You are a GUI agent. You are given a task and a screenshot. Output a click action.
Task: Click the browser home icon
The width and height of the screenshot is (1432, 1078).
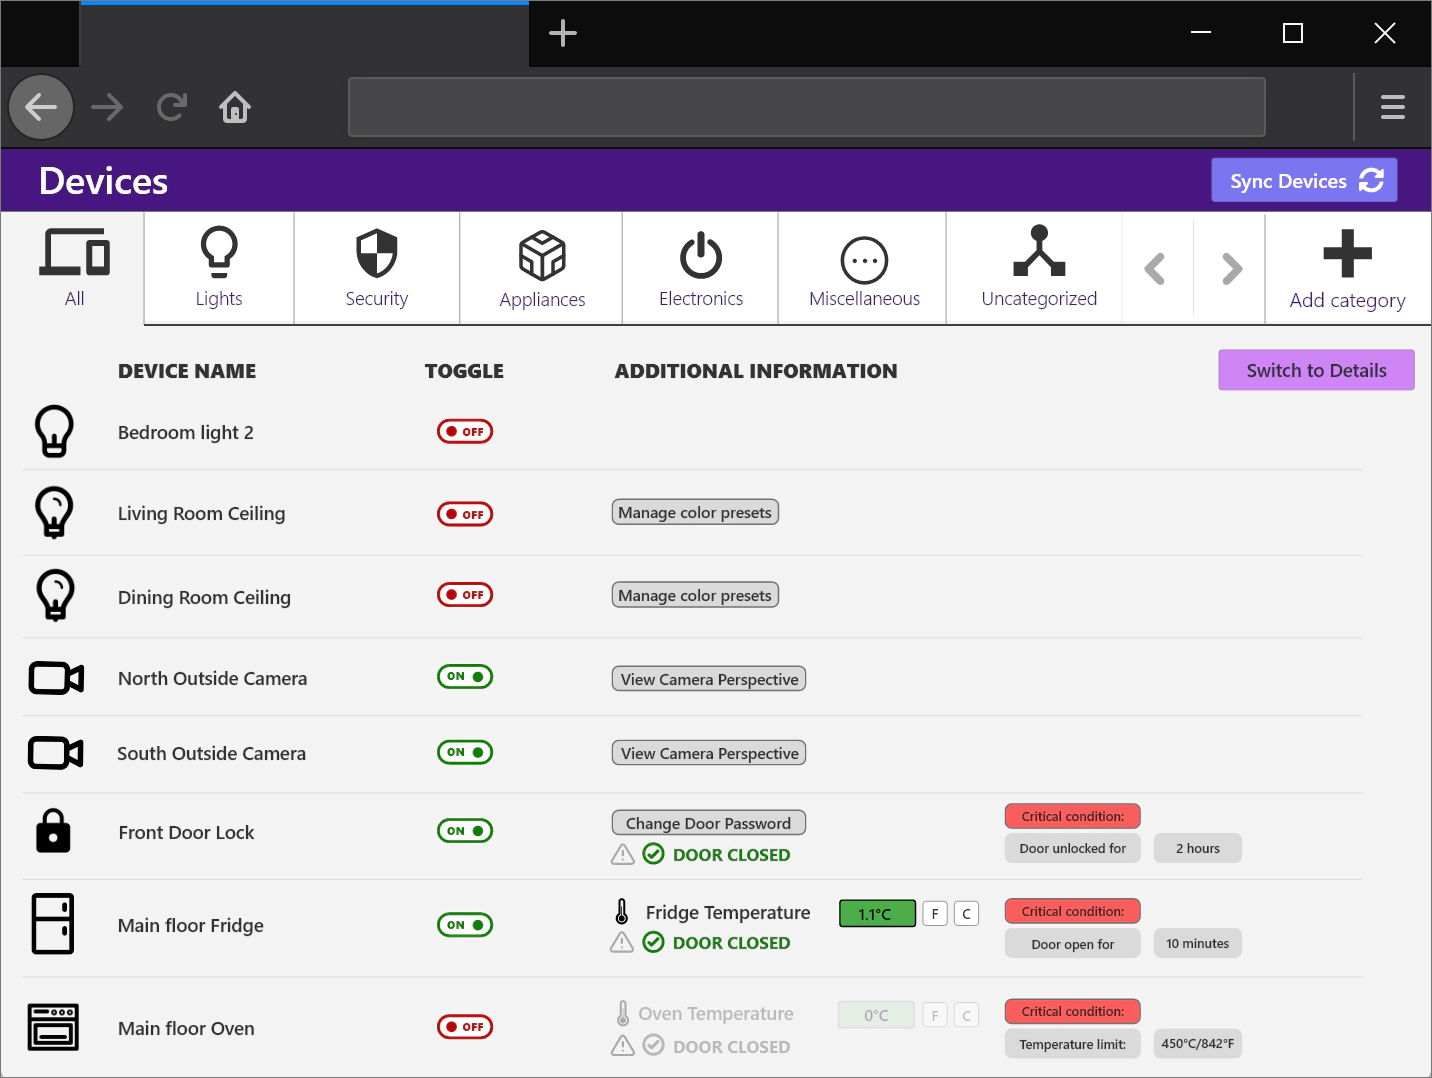click(x=235, y=107)
